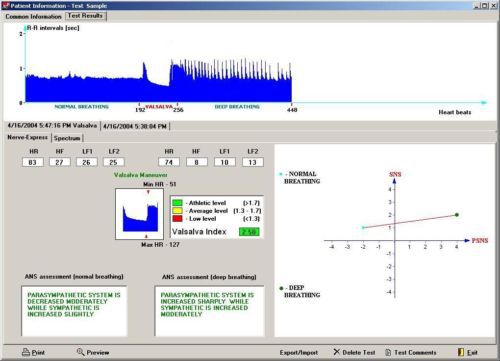Image resolution: width=500 pixels, height=361 pixels.
Task: Click the Export/Import button
Action: coord(299,352)
